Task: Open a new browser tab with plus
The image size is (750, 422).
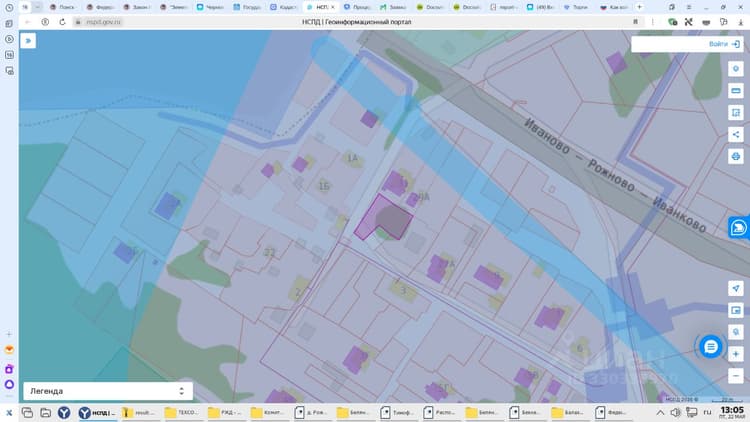Action: click(640, 7)
